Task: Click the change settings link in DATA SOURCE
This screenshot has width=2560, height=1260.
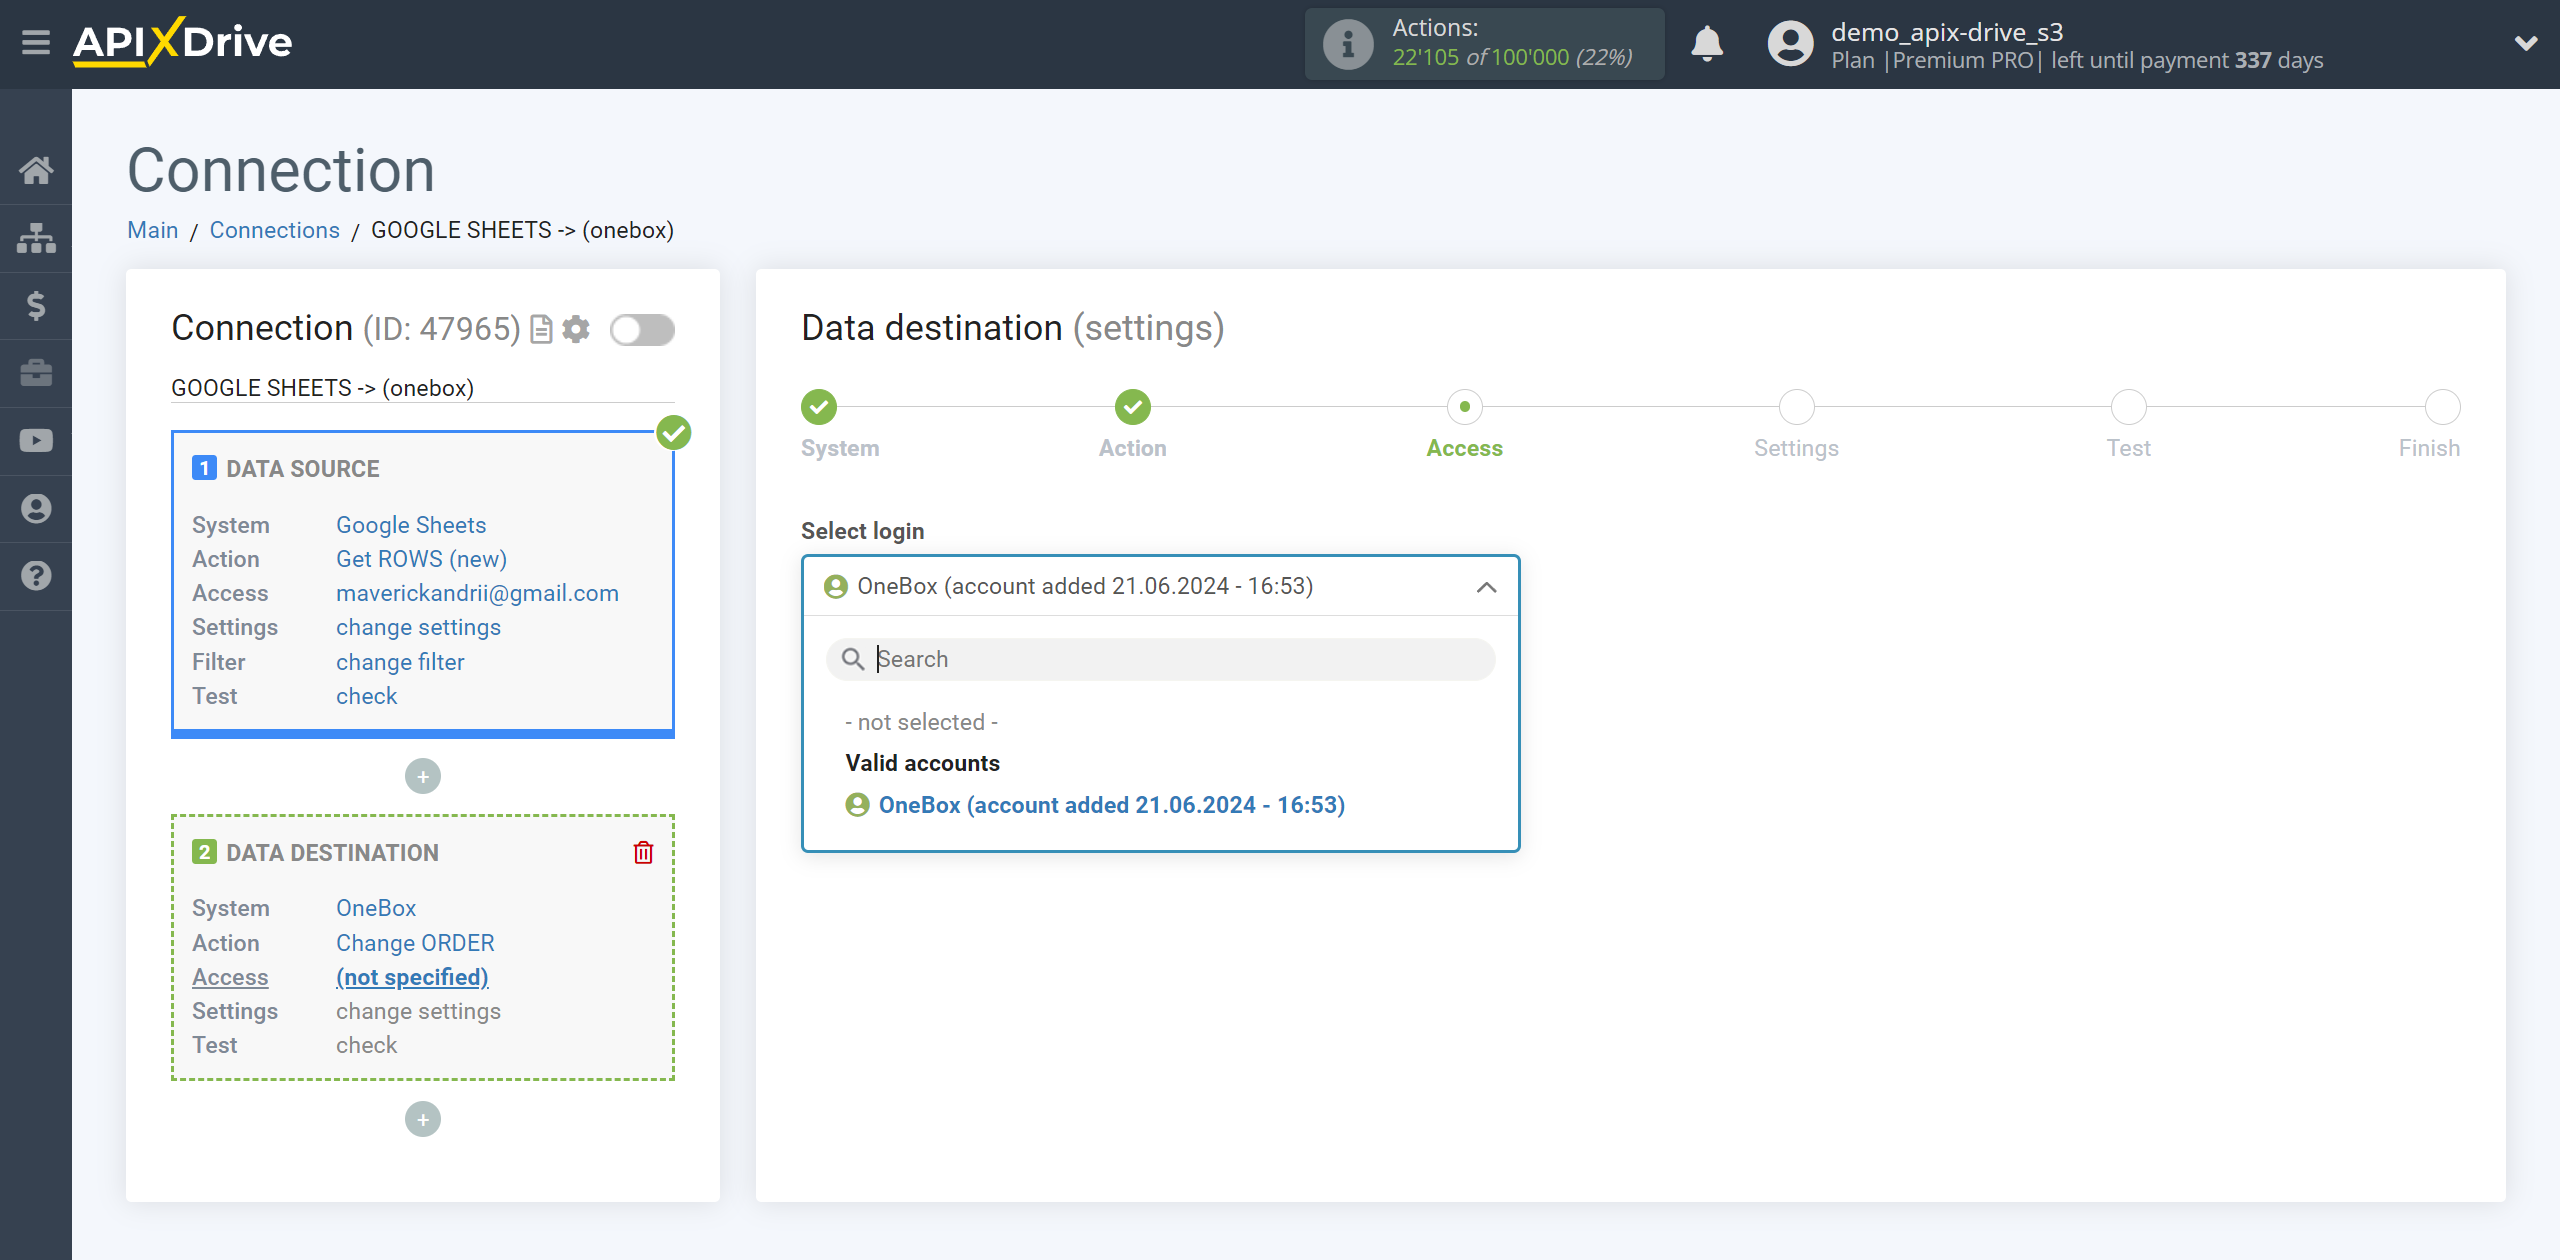Action: (x=418, y=627)
